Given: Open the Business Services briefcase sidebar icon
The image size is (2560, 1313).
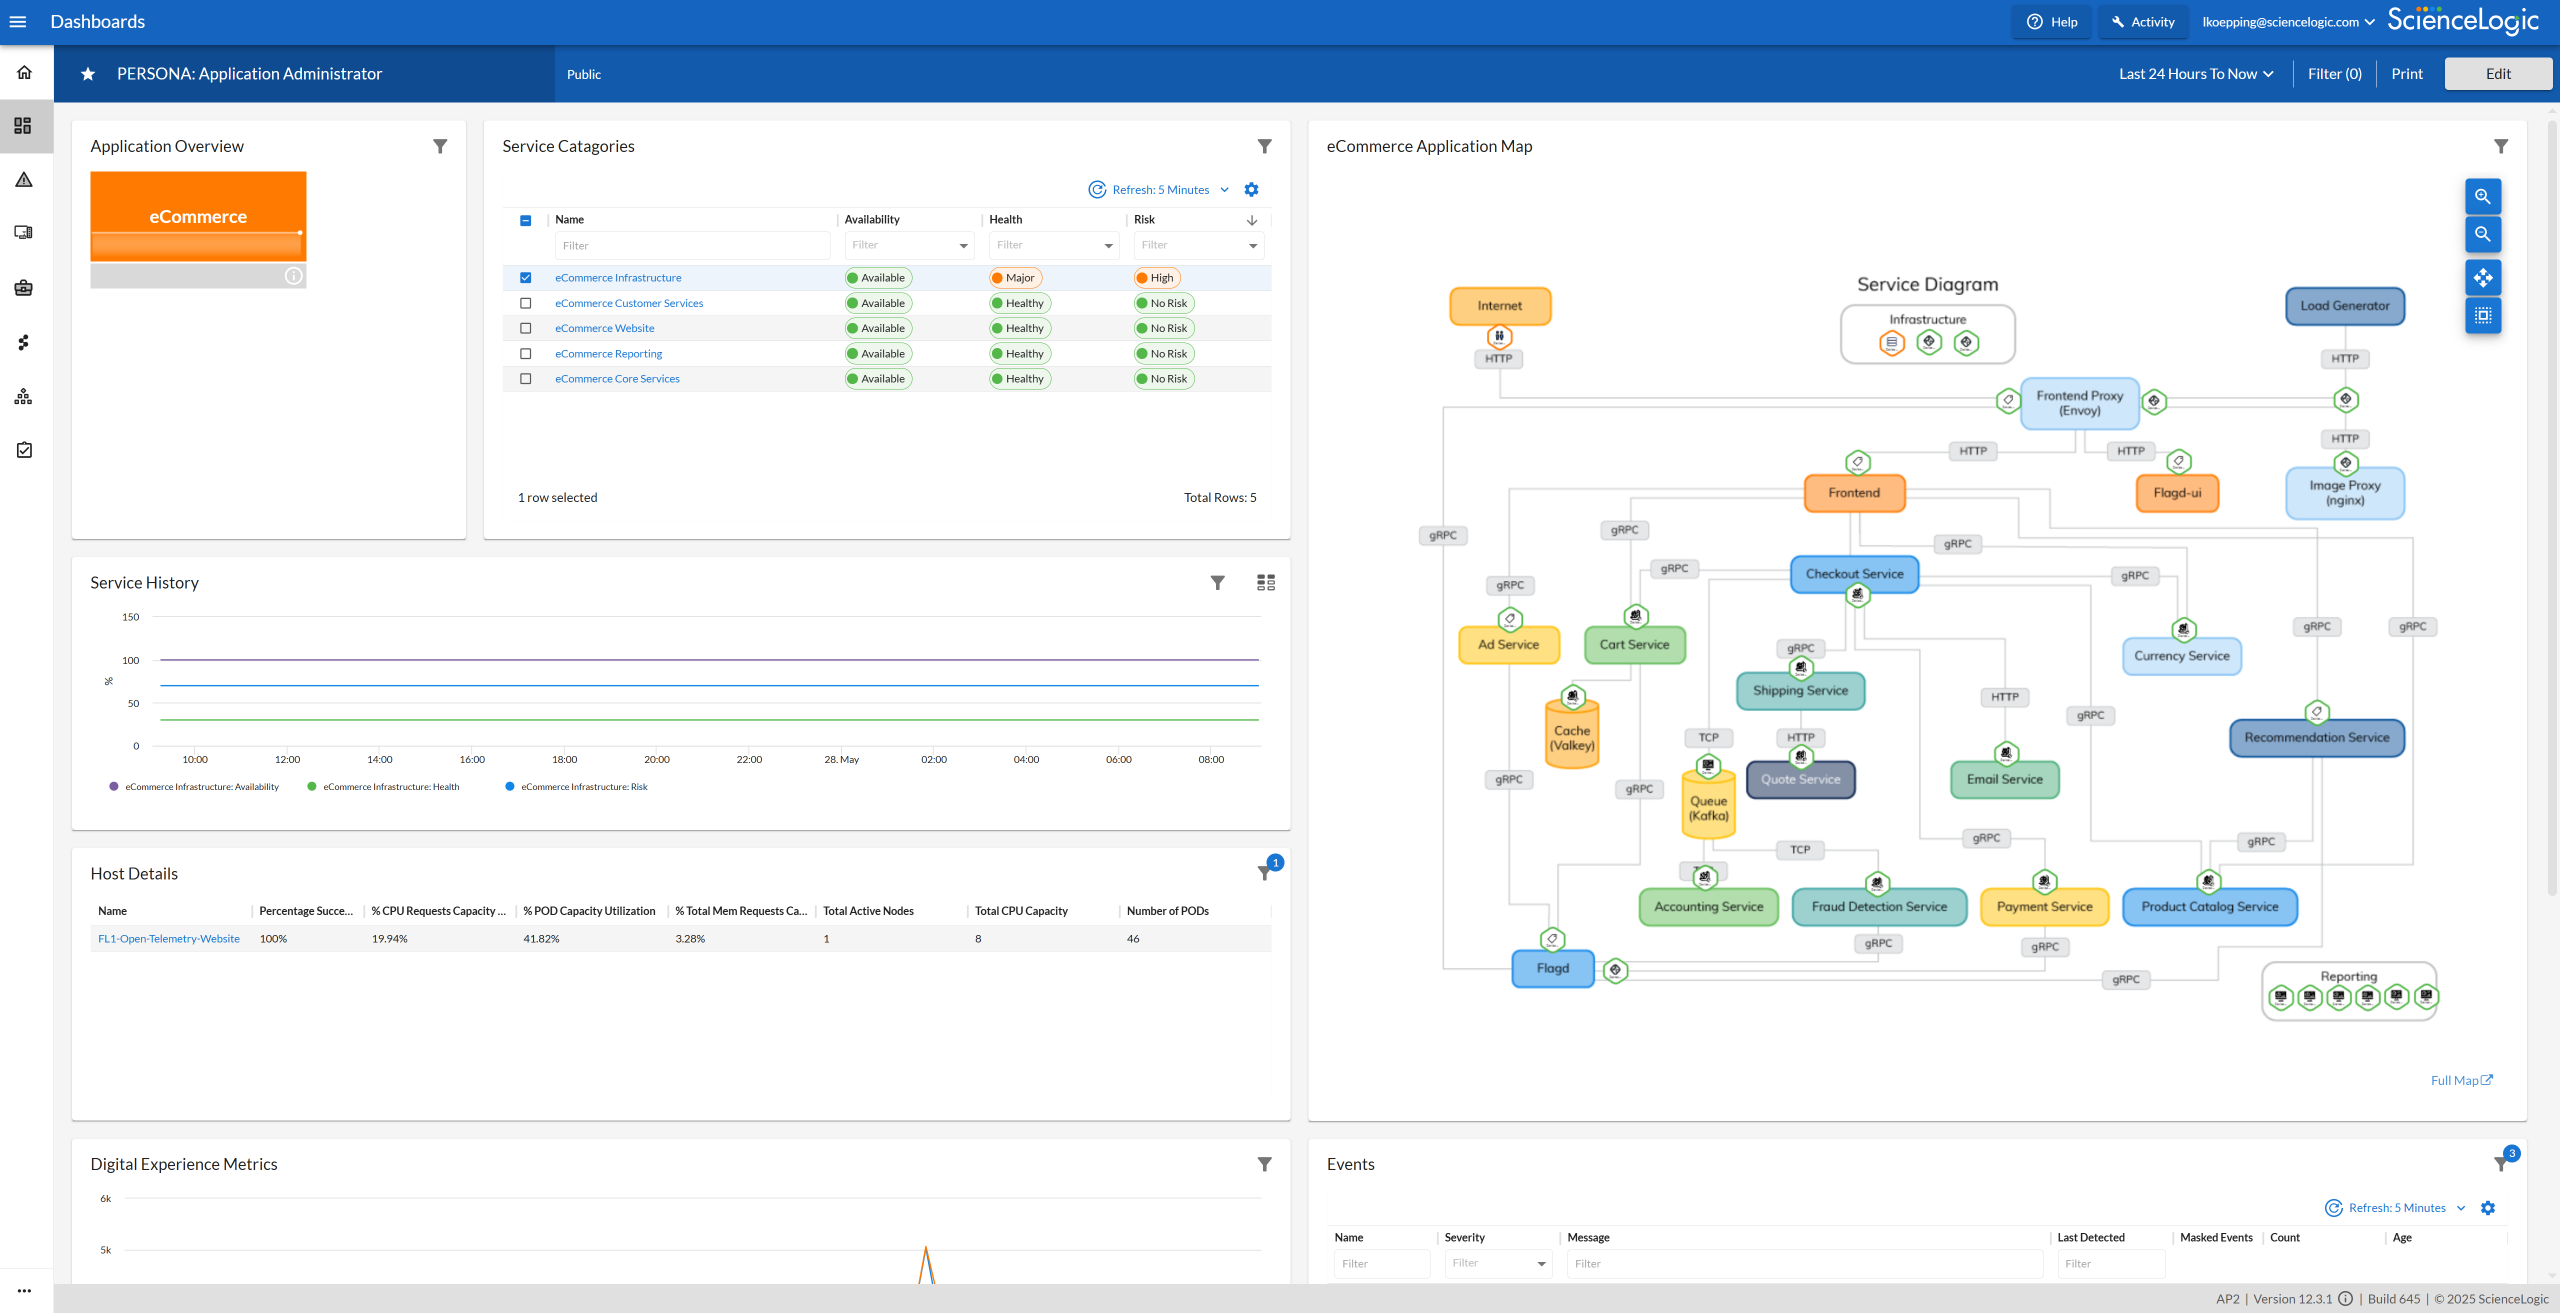Looking at the screenshot, I should click(x=24, y=288).
